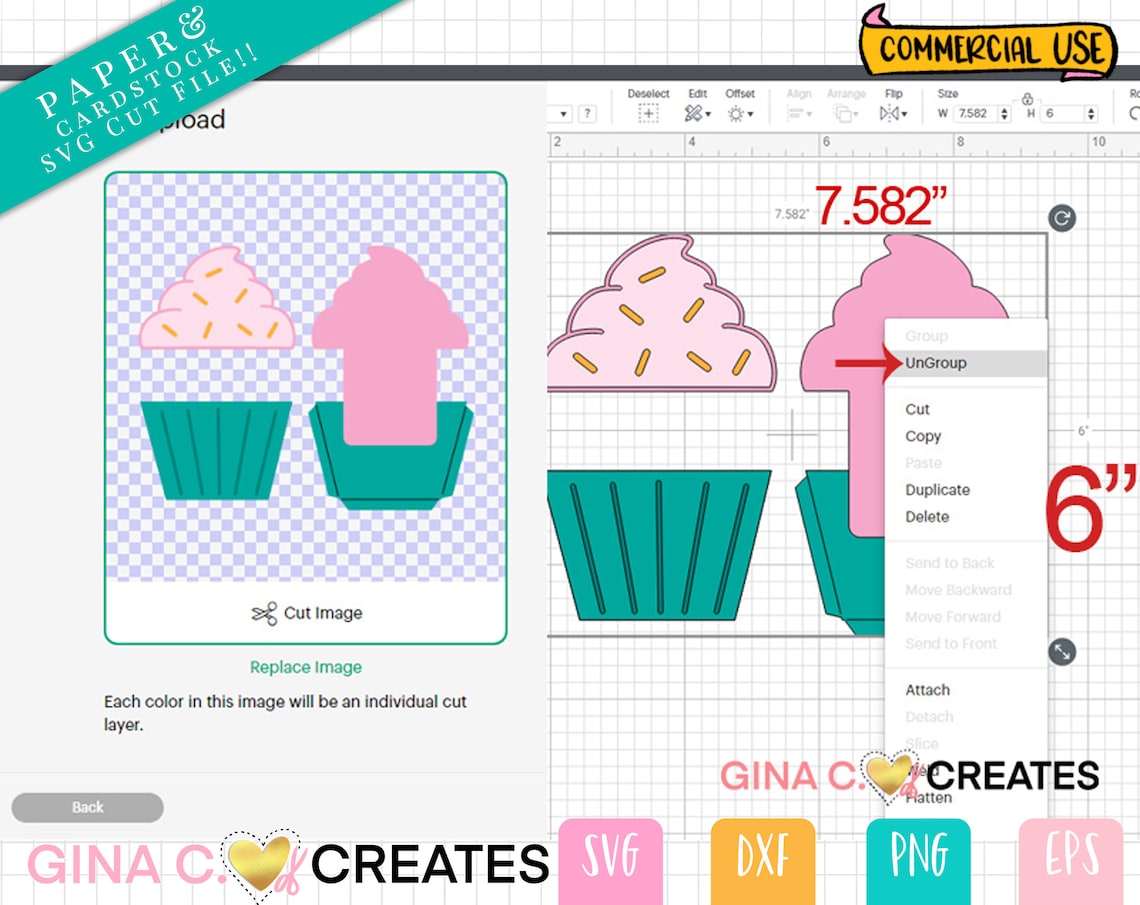Image resolution: width=1140 pixels, height=905 pixels.
Task: Click the Arrange icon
Action: click(842, 113)
